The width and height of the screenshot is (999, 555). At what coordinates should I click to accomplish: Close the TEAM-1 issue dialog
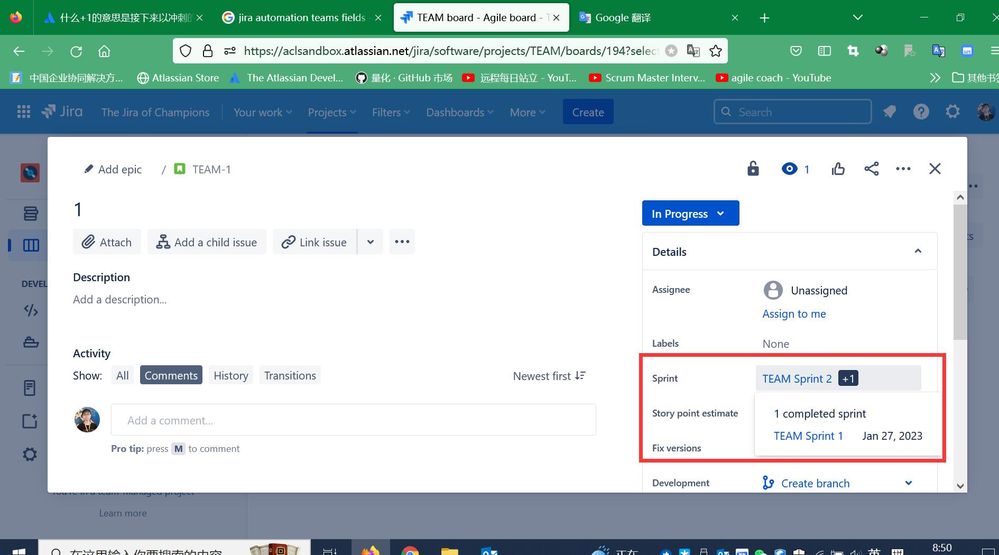(x=935, y=169)
